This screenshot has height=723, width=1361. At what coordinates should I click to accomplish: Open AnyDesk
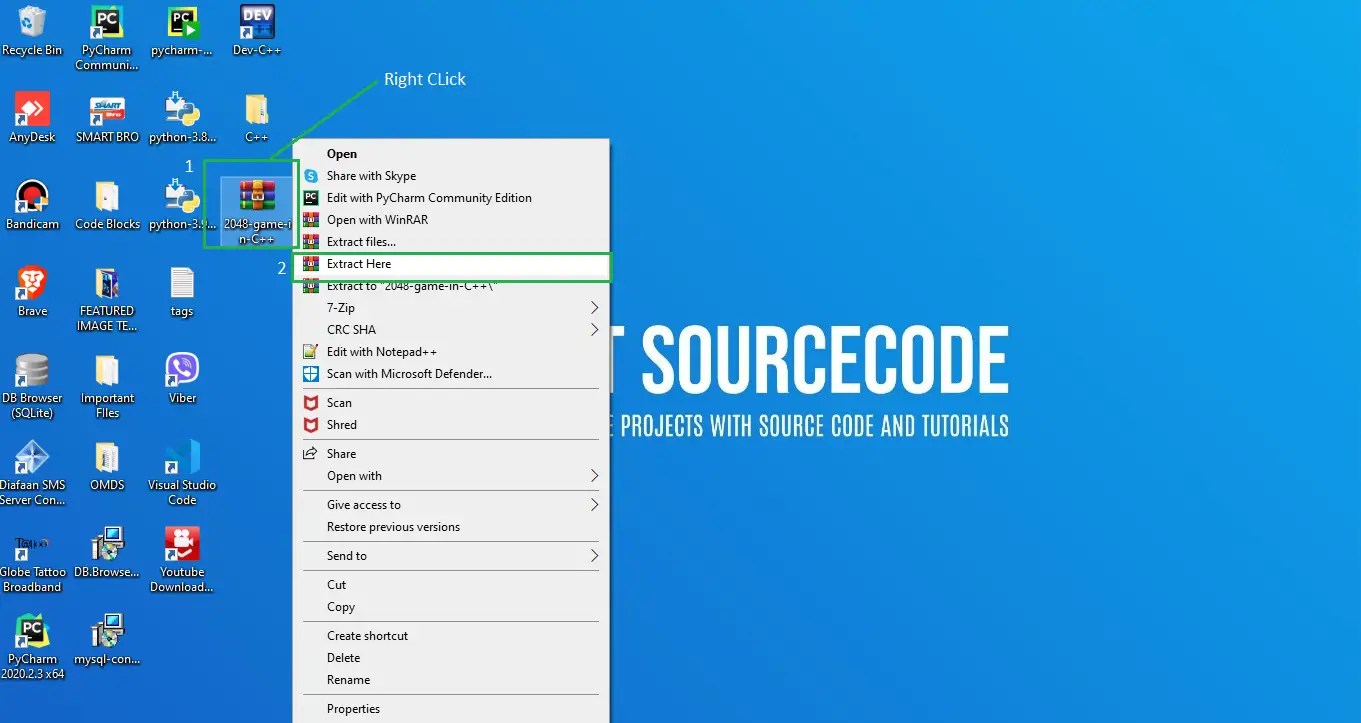[x=30, y=110]
